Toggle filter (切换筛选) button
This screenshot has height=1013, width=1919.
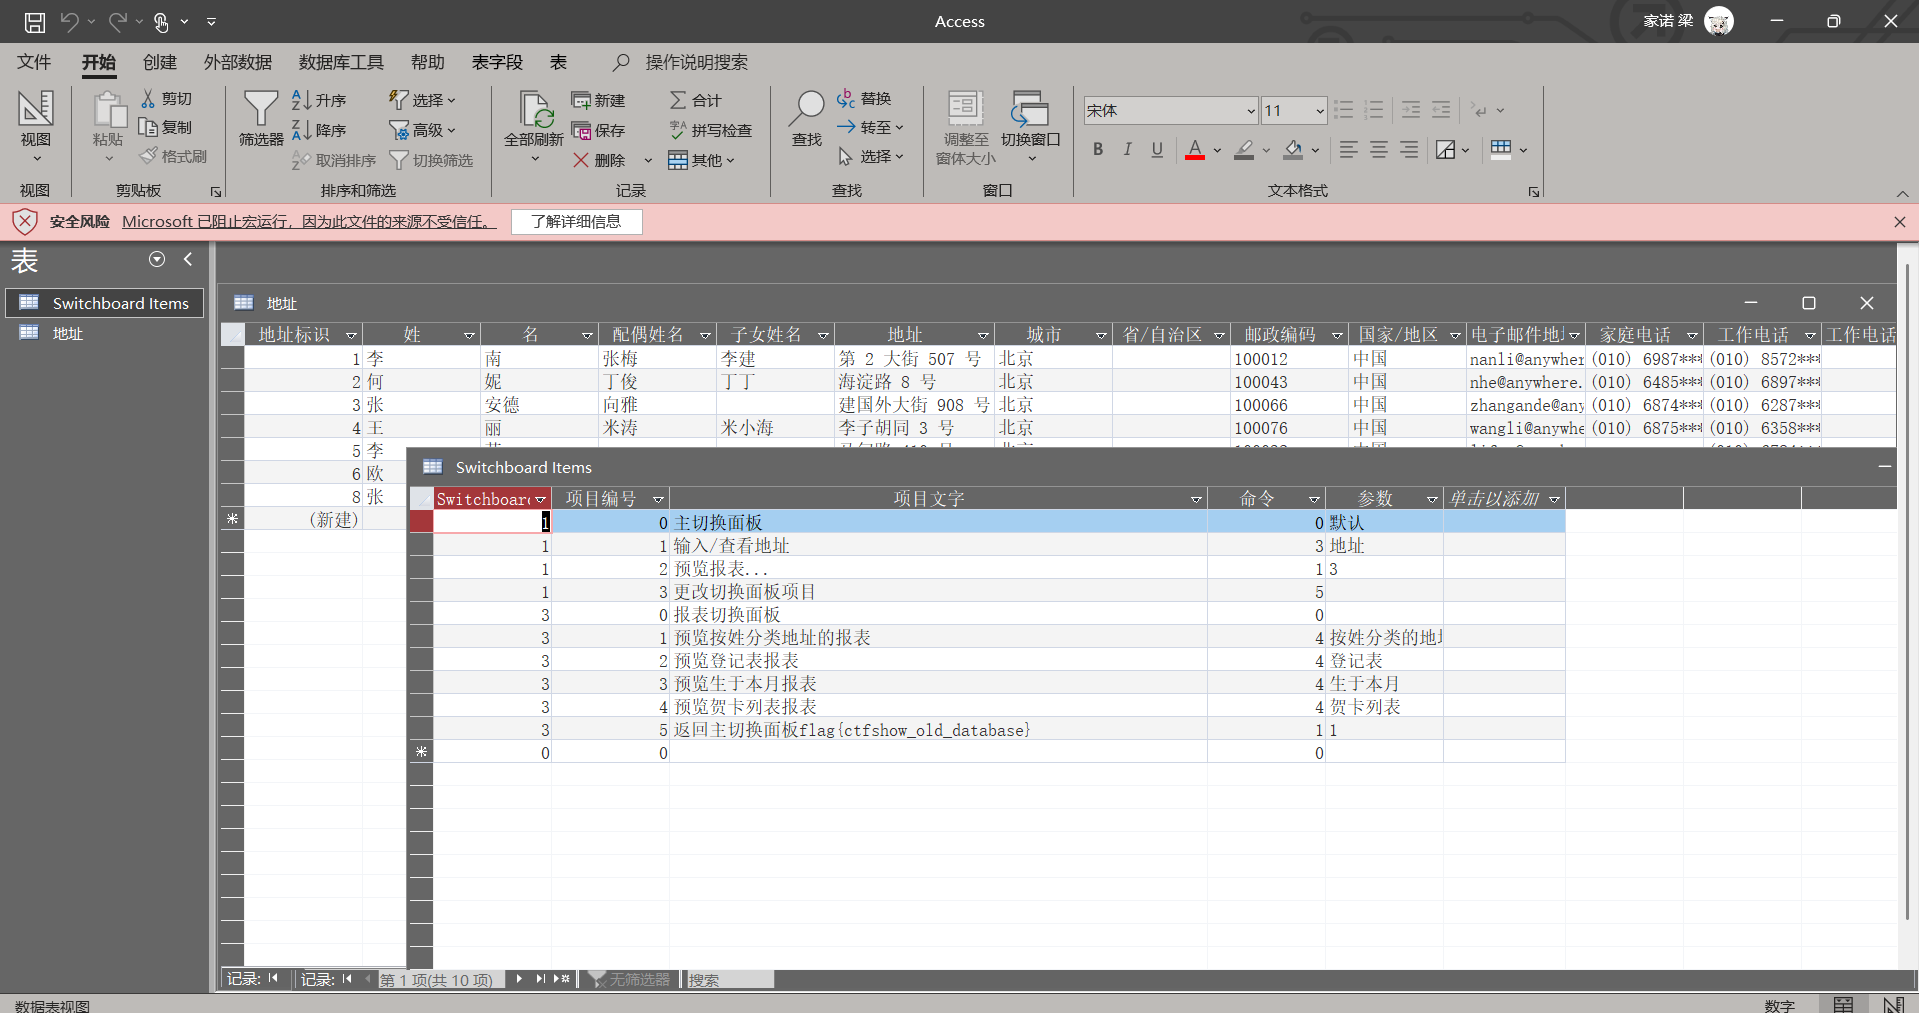[431, 160]
